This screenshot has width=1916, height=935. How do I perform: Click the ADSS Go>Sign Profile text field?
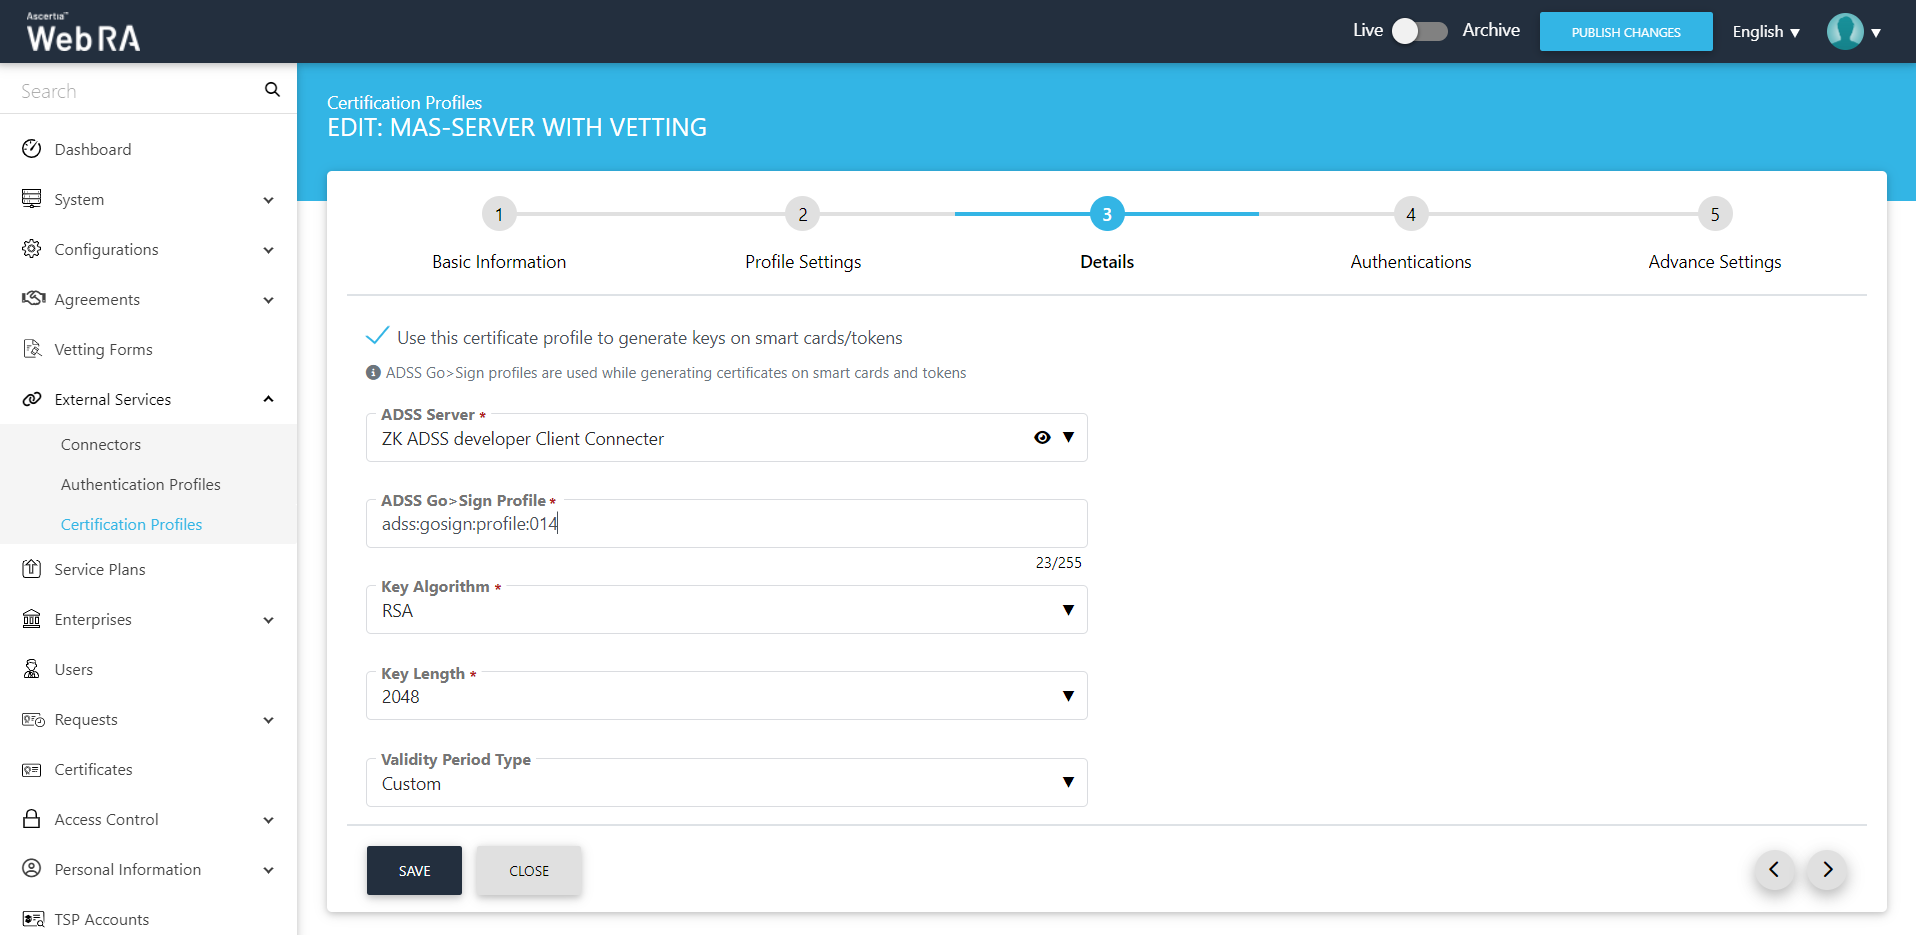[726, 524]
